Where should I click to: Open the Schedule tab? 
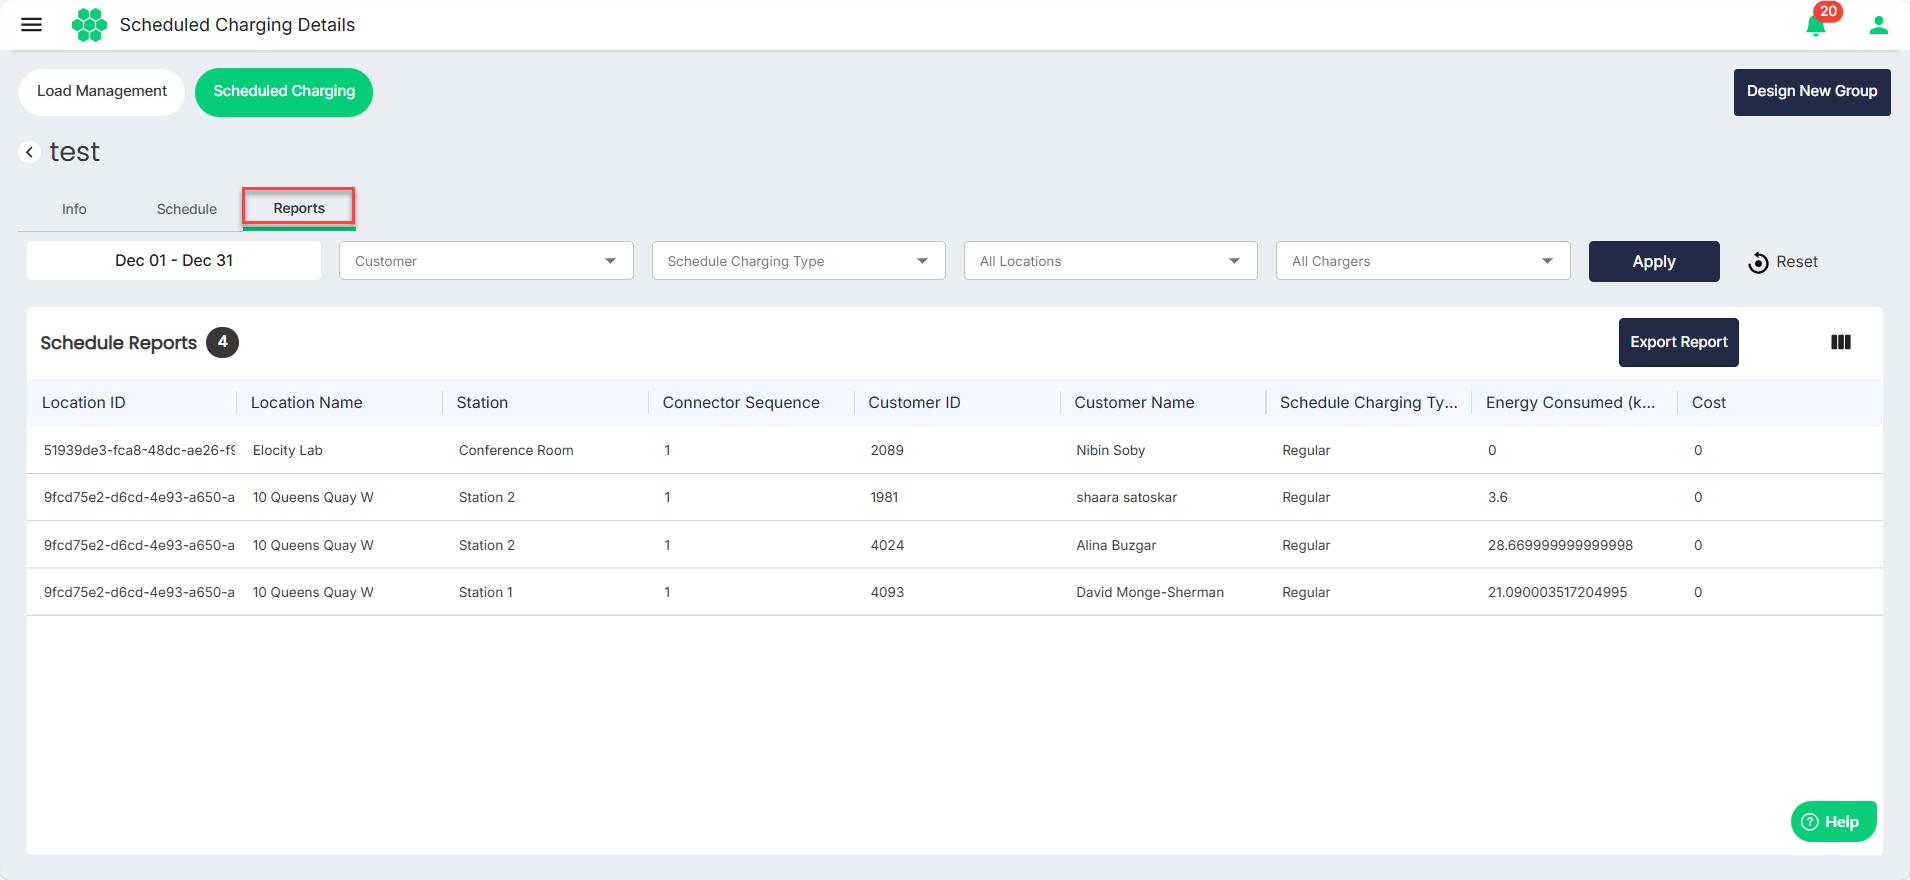pyautogui.click(x=187, y=209)
